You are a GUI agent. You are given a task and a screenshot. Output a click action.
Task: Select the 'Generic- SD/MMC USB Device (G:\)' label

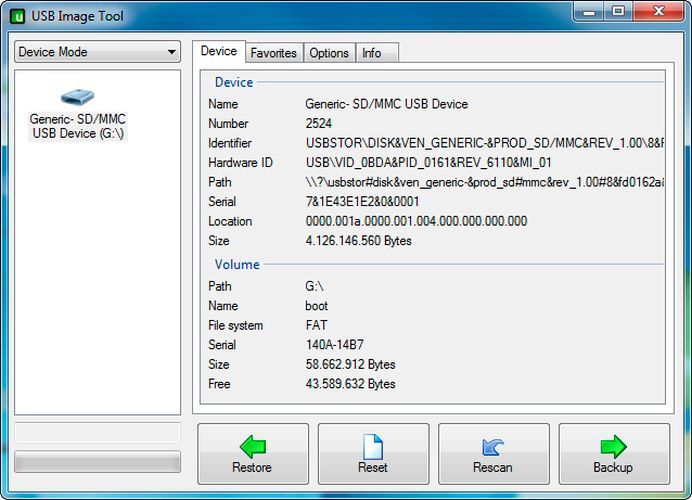pyautogui.click(x=78, y=126)
